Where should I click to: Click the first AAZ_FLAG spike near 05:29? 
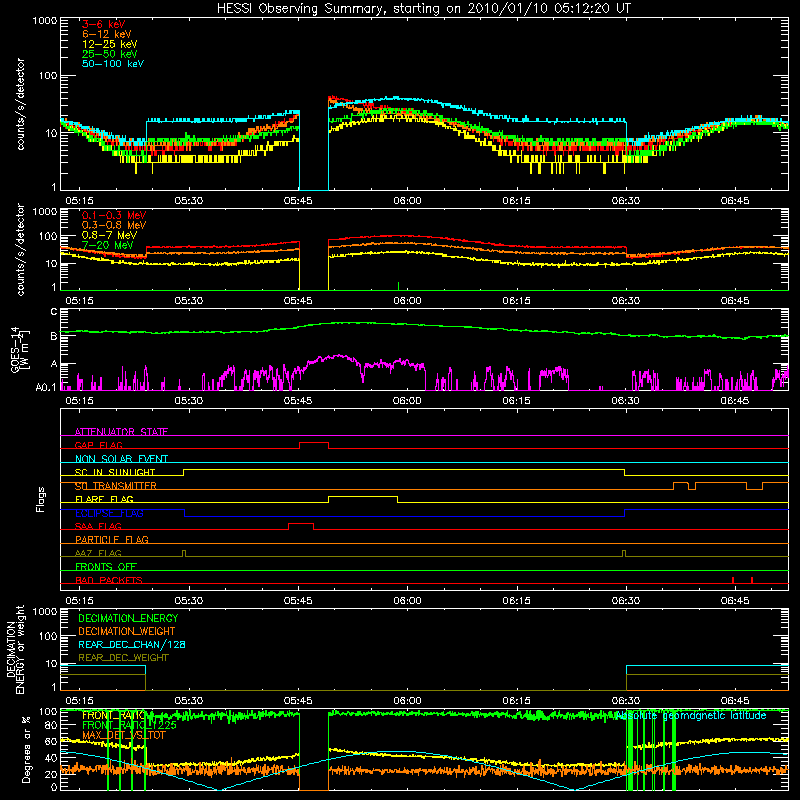[x=184, y=553]
